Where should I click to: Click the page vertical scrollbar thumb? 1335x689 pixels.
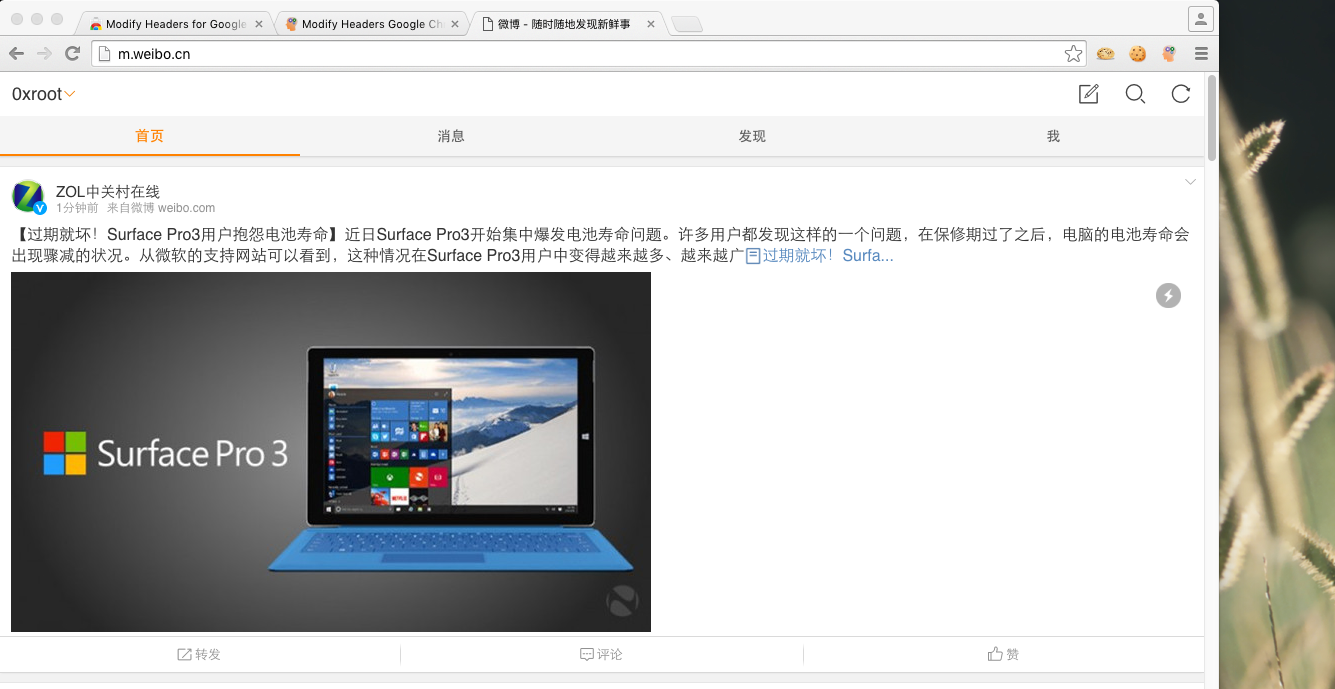click(x=1212, y=117)
